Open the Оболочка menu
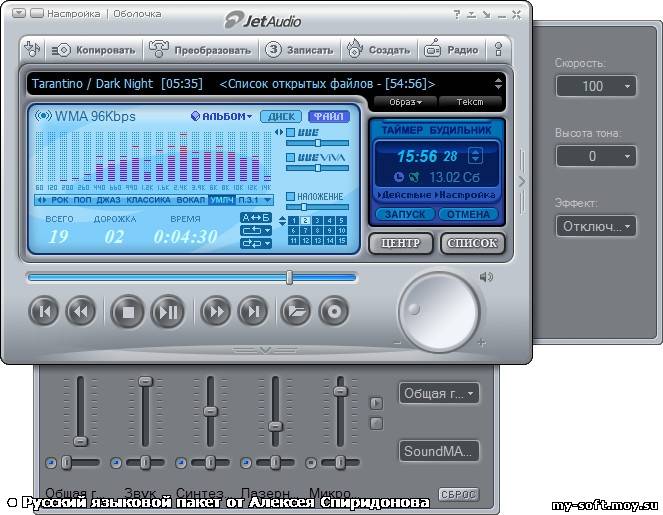The width and height of the screenshot is (663, 515). coord(137,14)
